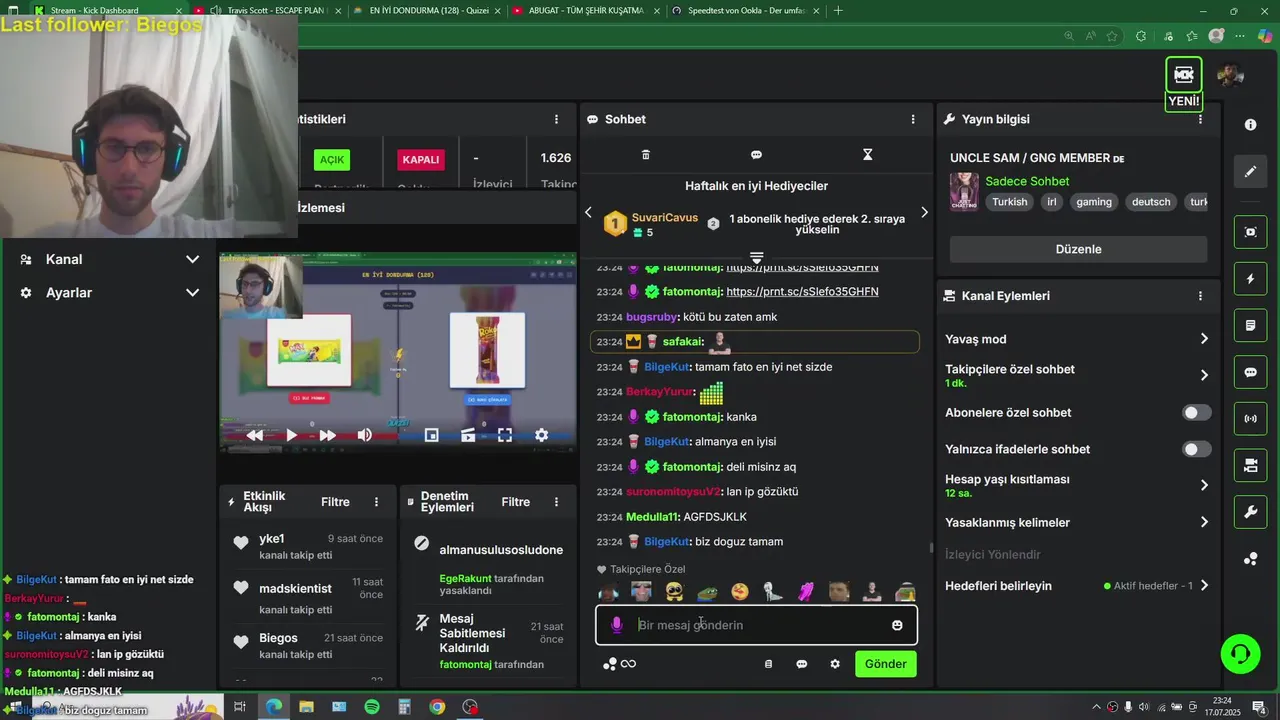Image resolution: width=1280 pixels, height=720 pixels.
Task: Open Etkinlik Akışı three-dot menu
Action: pos(376,502)
